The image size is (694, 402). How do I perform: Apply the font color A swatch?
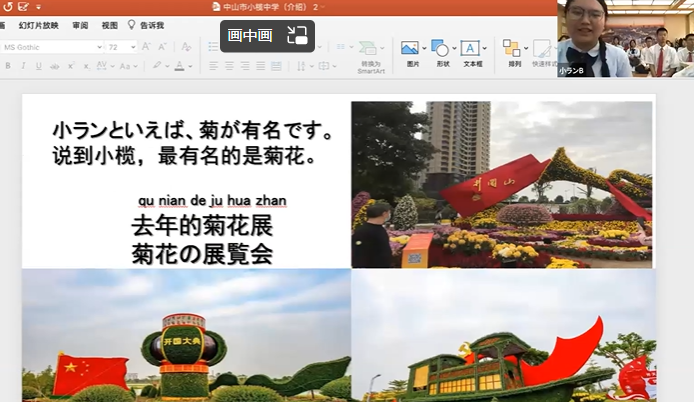coord(179,66)
